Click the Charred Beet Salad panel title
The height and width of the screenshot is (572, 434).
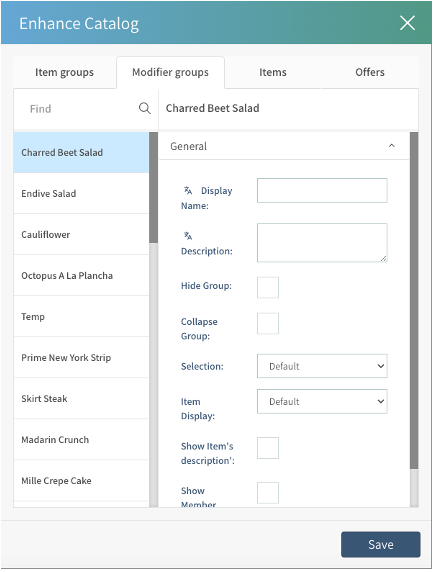tap(213, 108)
